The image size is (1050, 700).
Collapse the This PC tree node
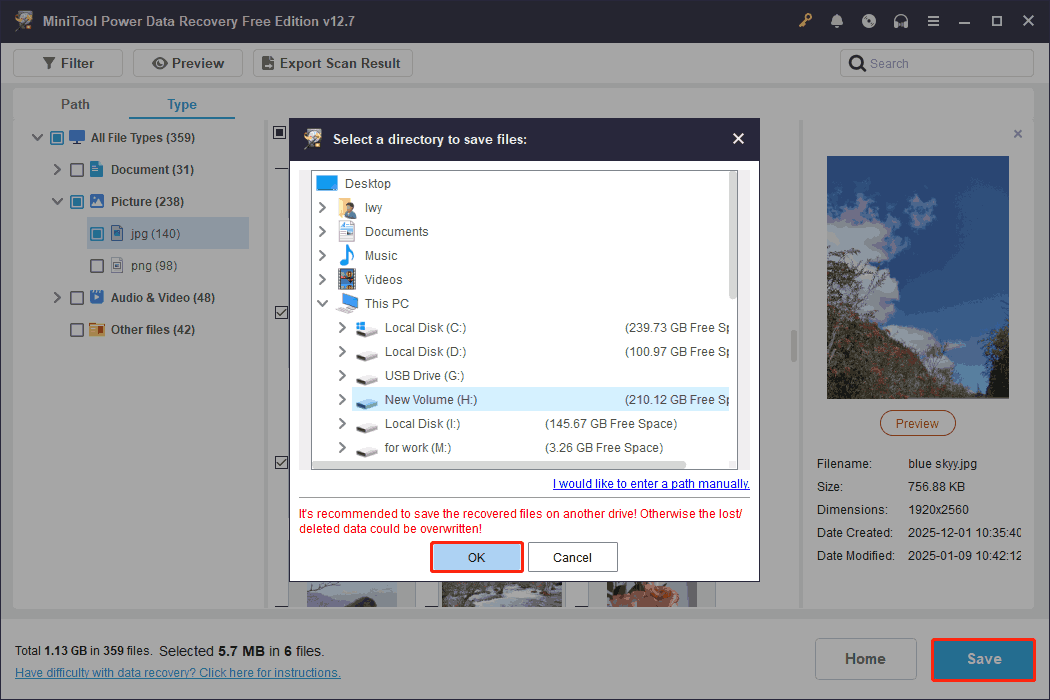click(322, 303)
